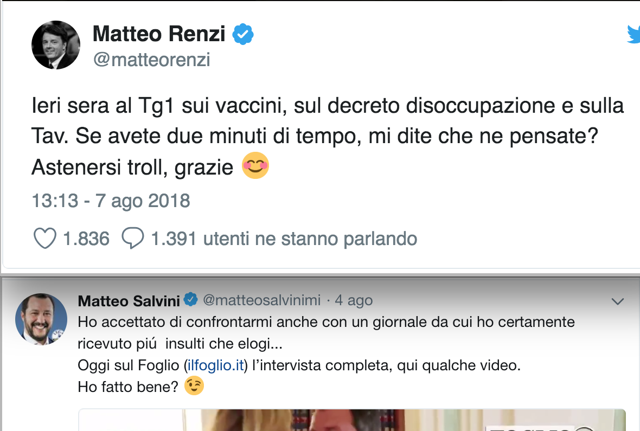Click the winking emoji after "Ho fatto bene?"

(194, 386)
